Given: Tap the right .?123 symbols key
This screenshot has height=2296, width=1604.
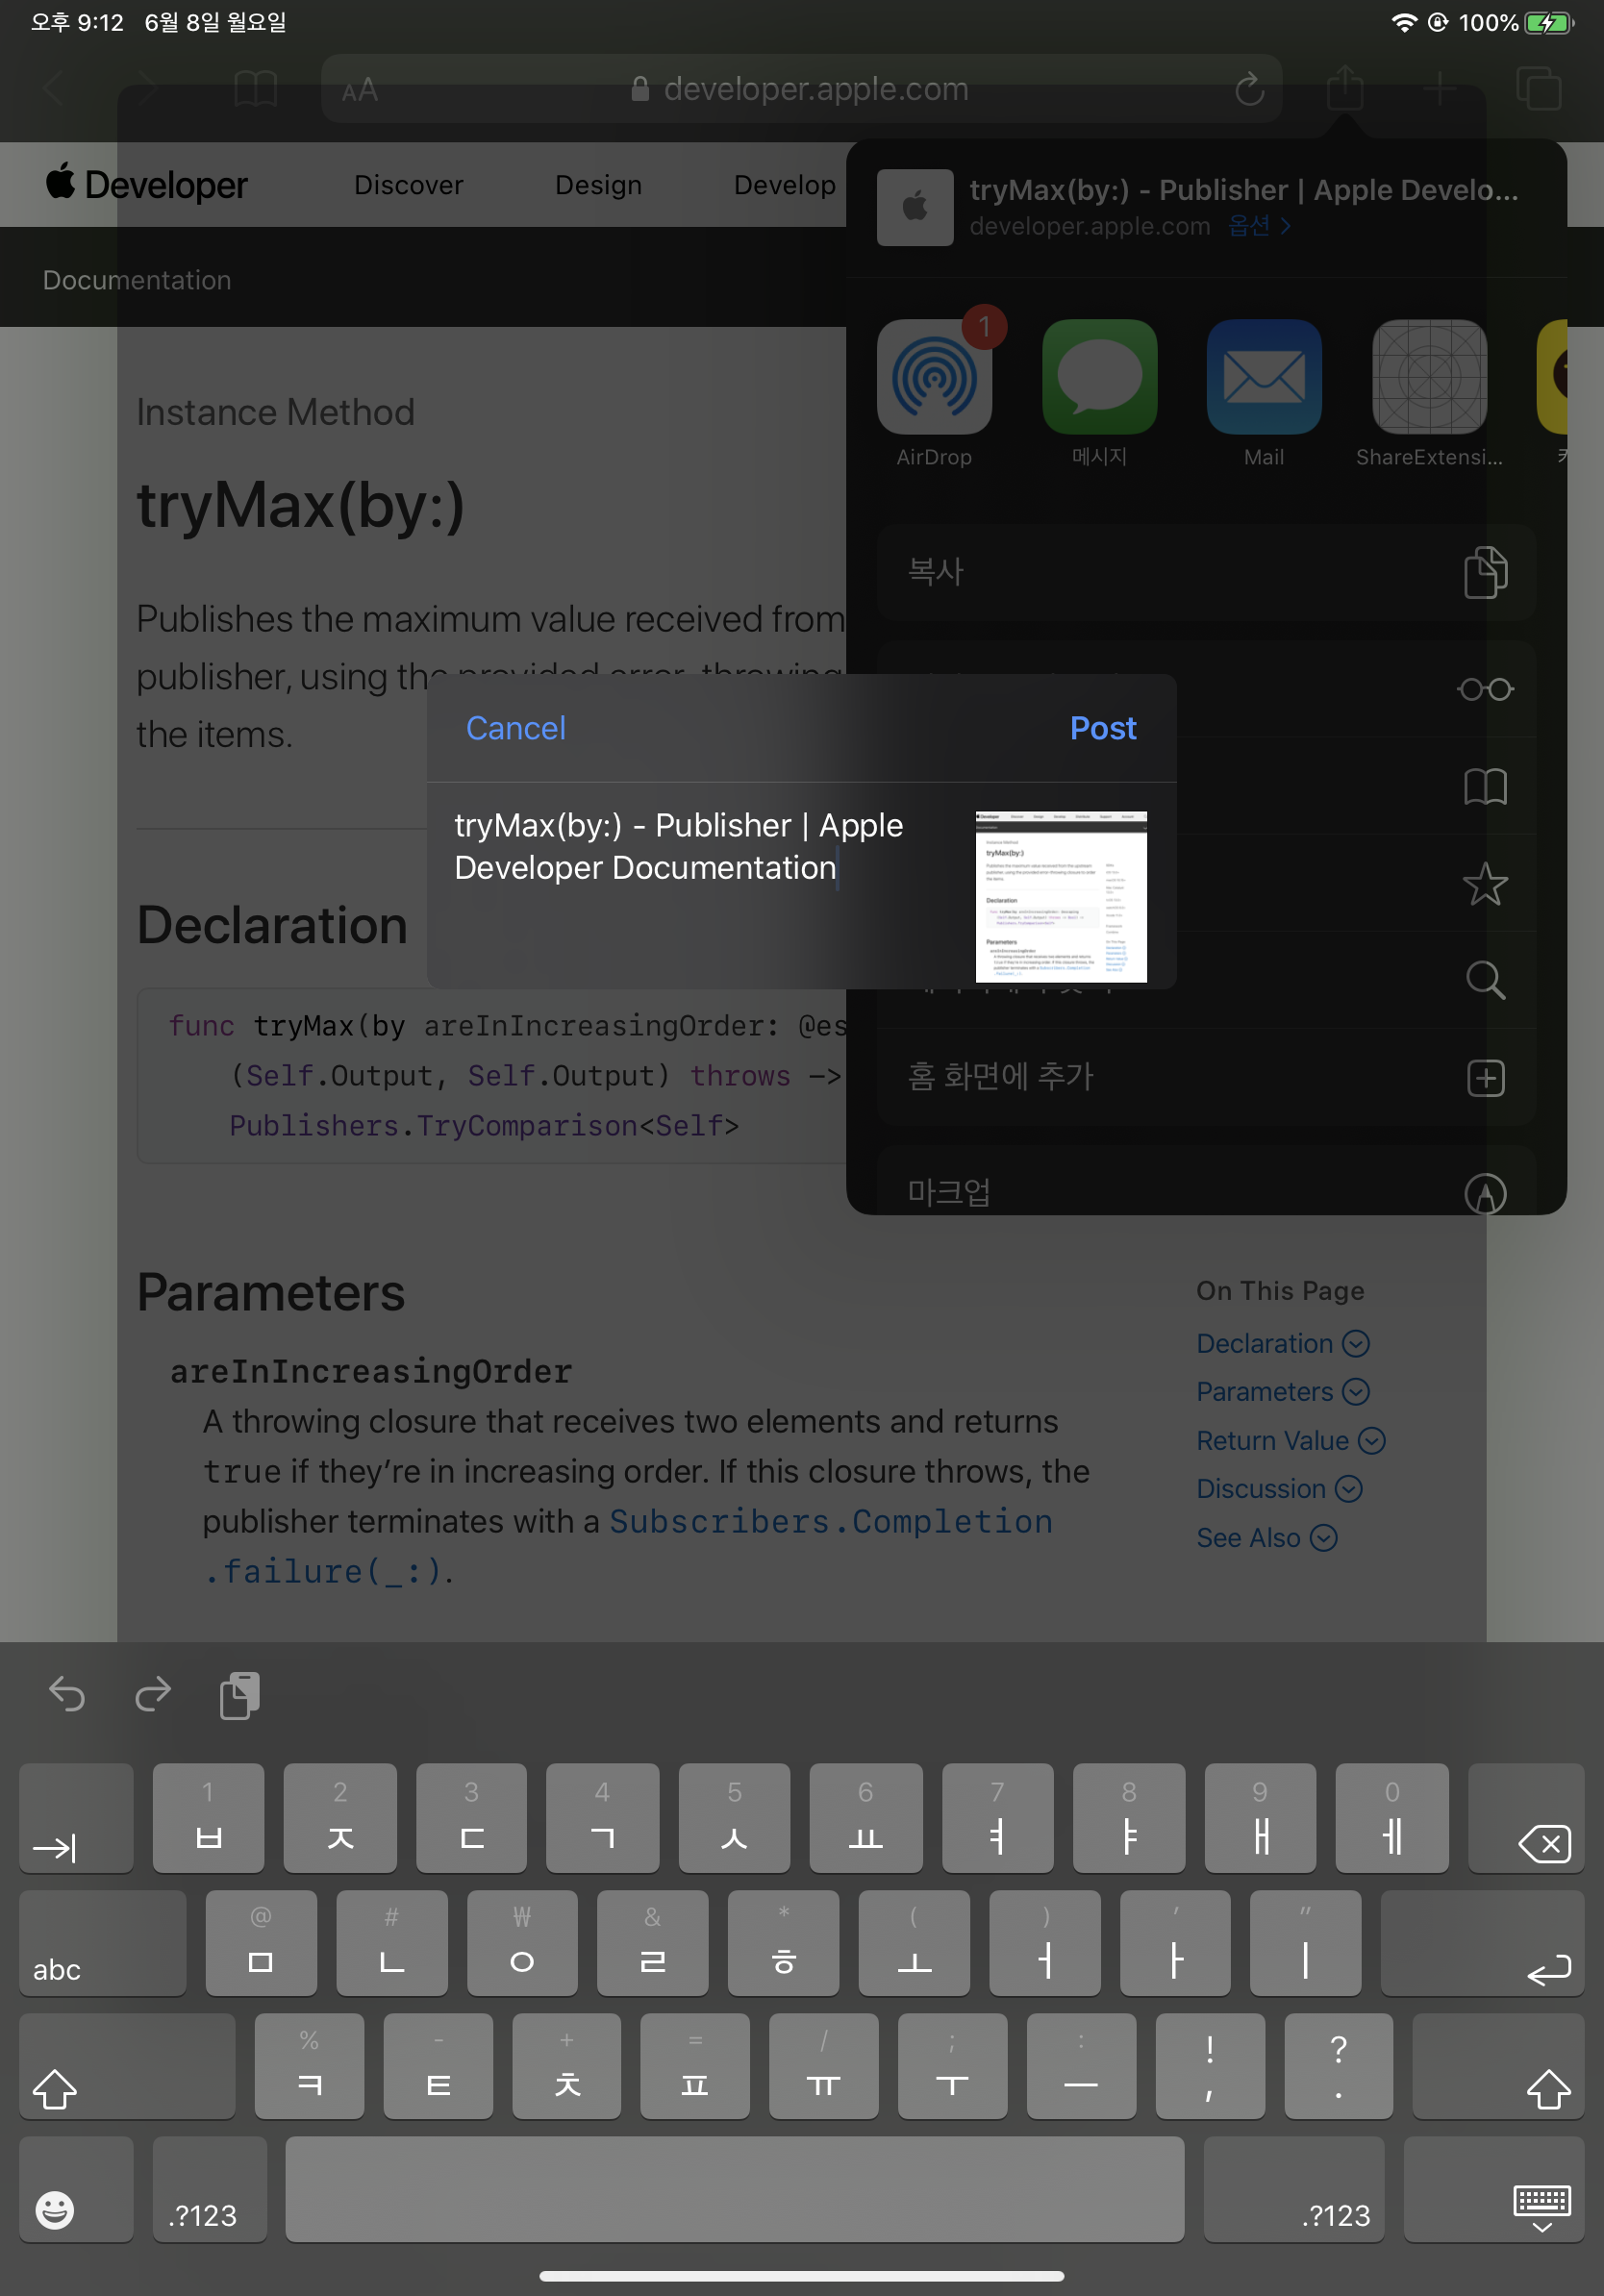Looking at the screenshot, I should pos(1294,2189).
